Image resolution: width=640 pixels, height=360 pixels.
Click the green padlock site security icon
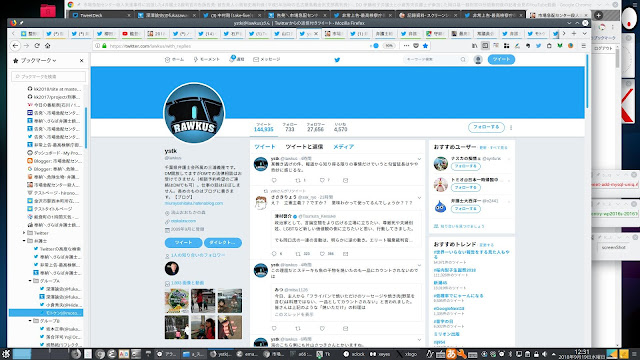pos(104,46)
